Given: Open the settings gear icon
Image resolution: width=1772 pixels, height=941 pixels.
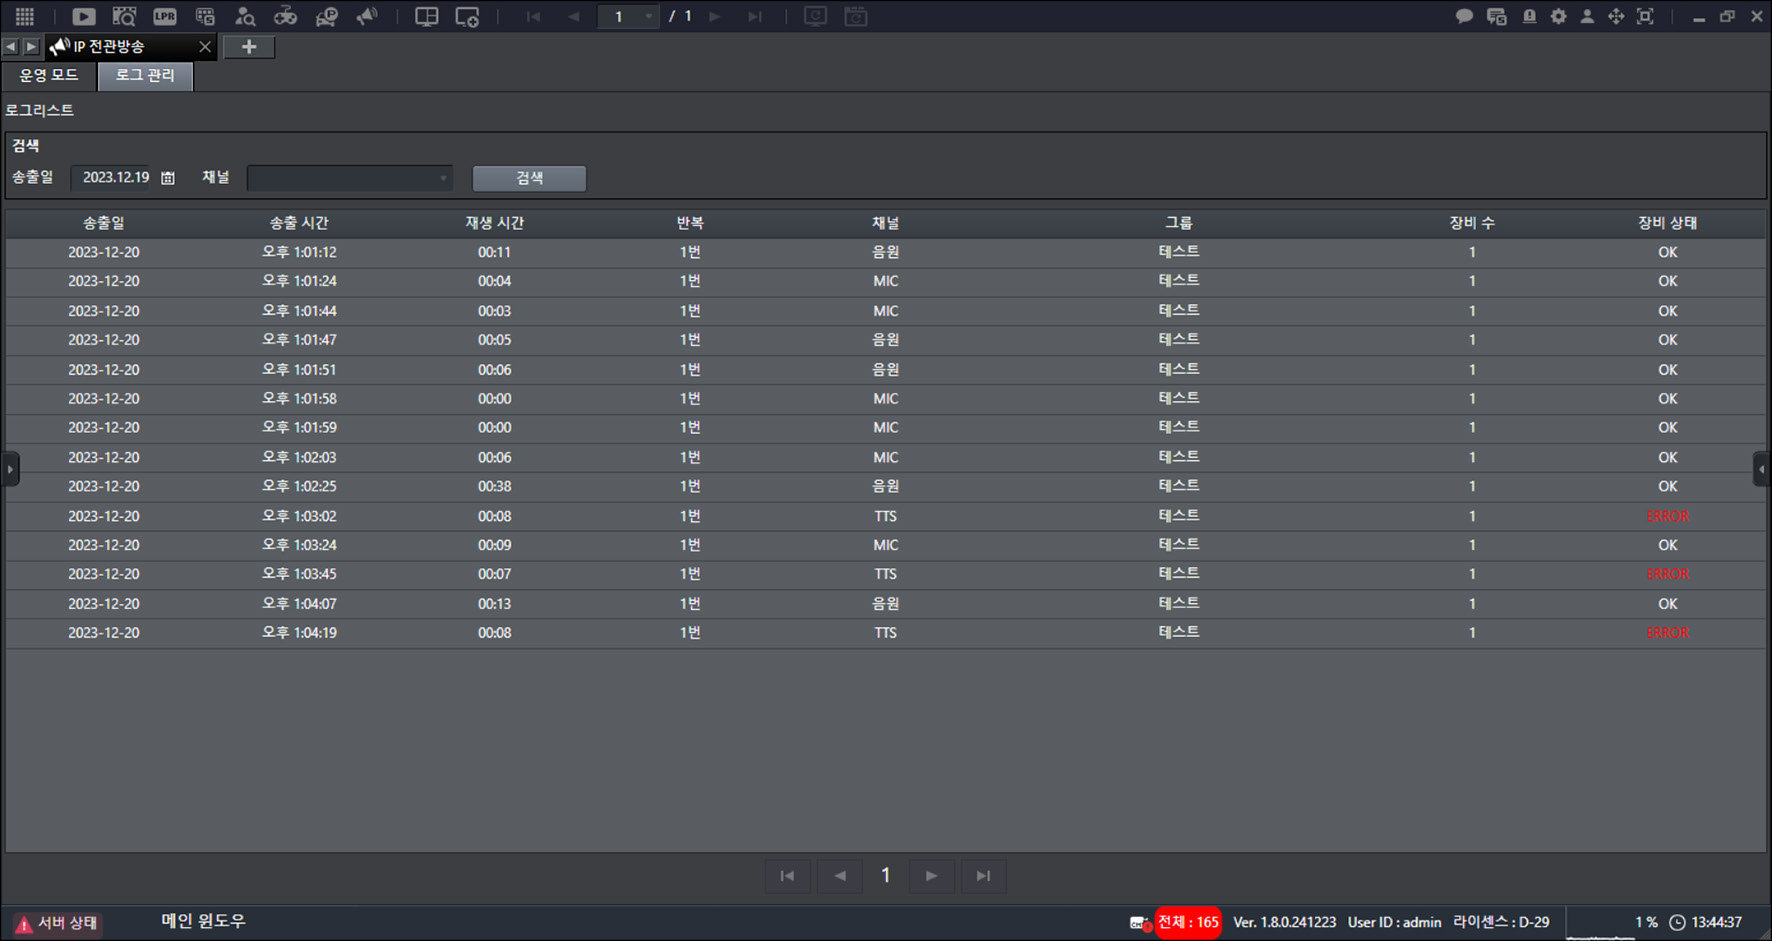Looking at the screenshot, I should (x=1558, y=16).
